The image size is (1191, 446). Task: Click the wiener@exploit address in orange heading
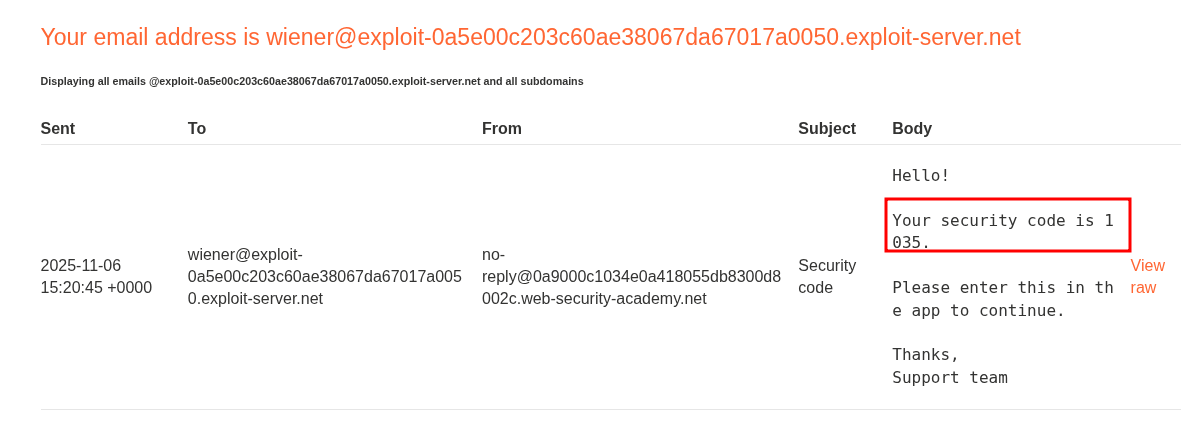643,37
